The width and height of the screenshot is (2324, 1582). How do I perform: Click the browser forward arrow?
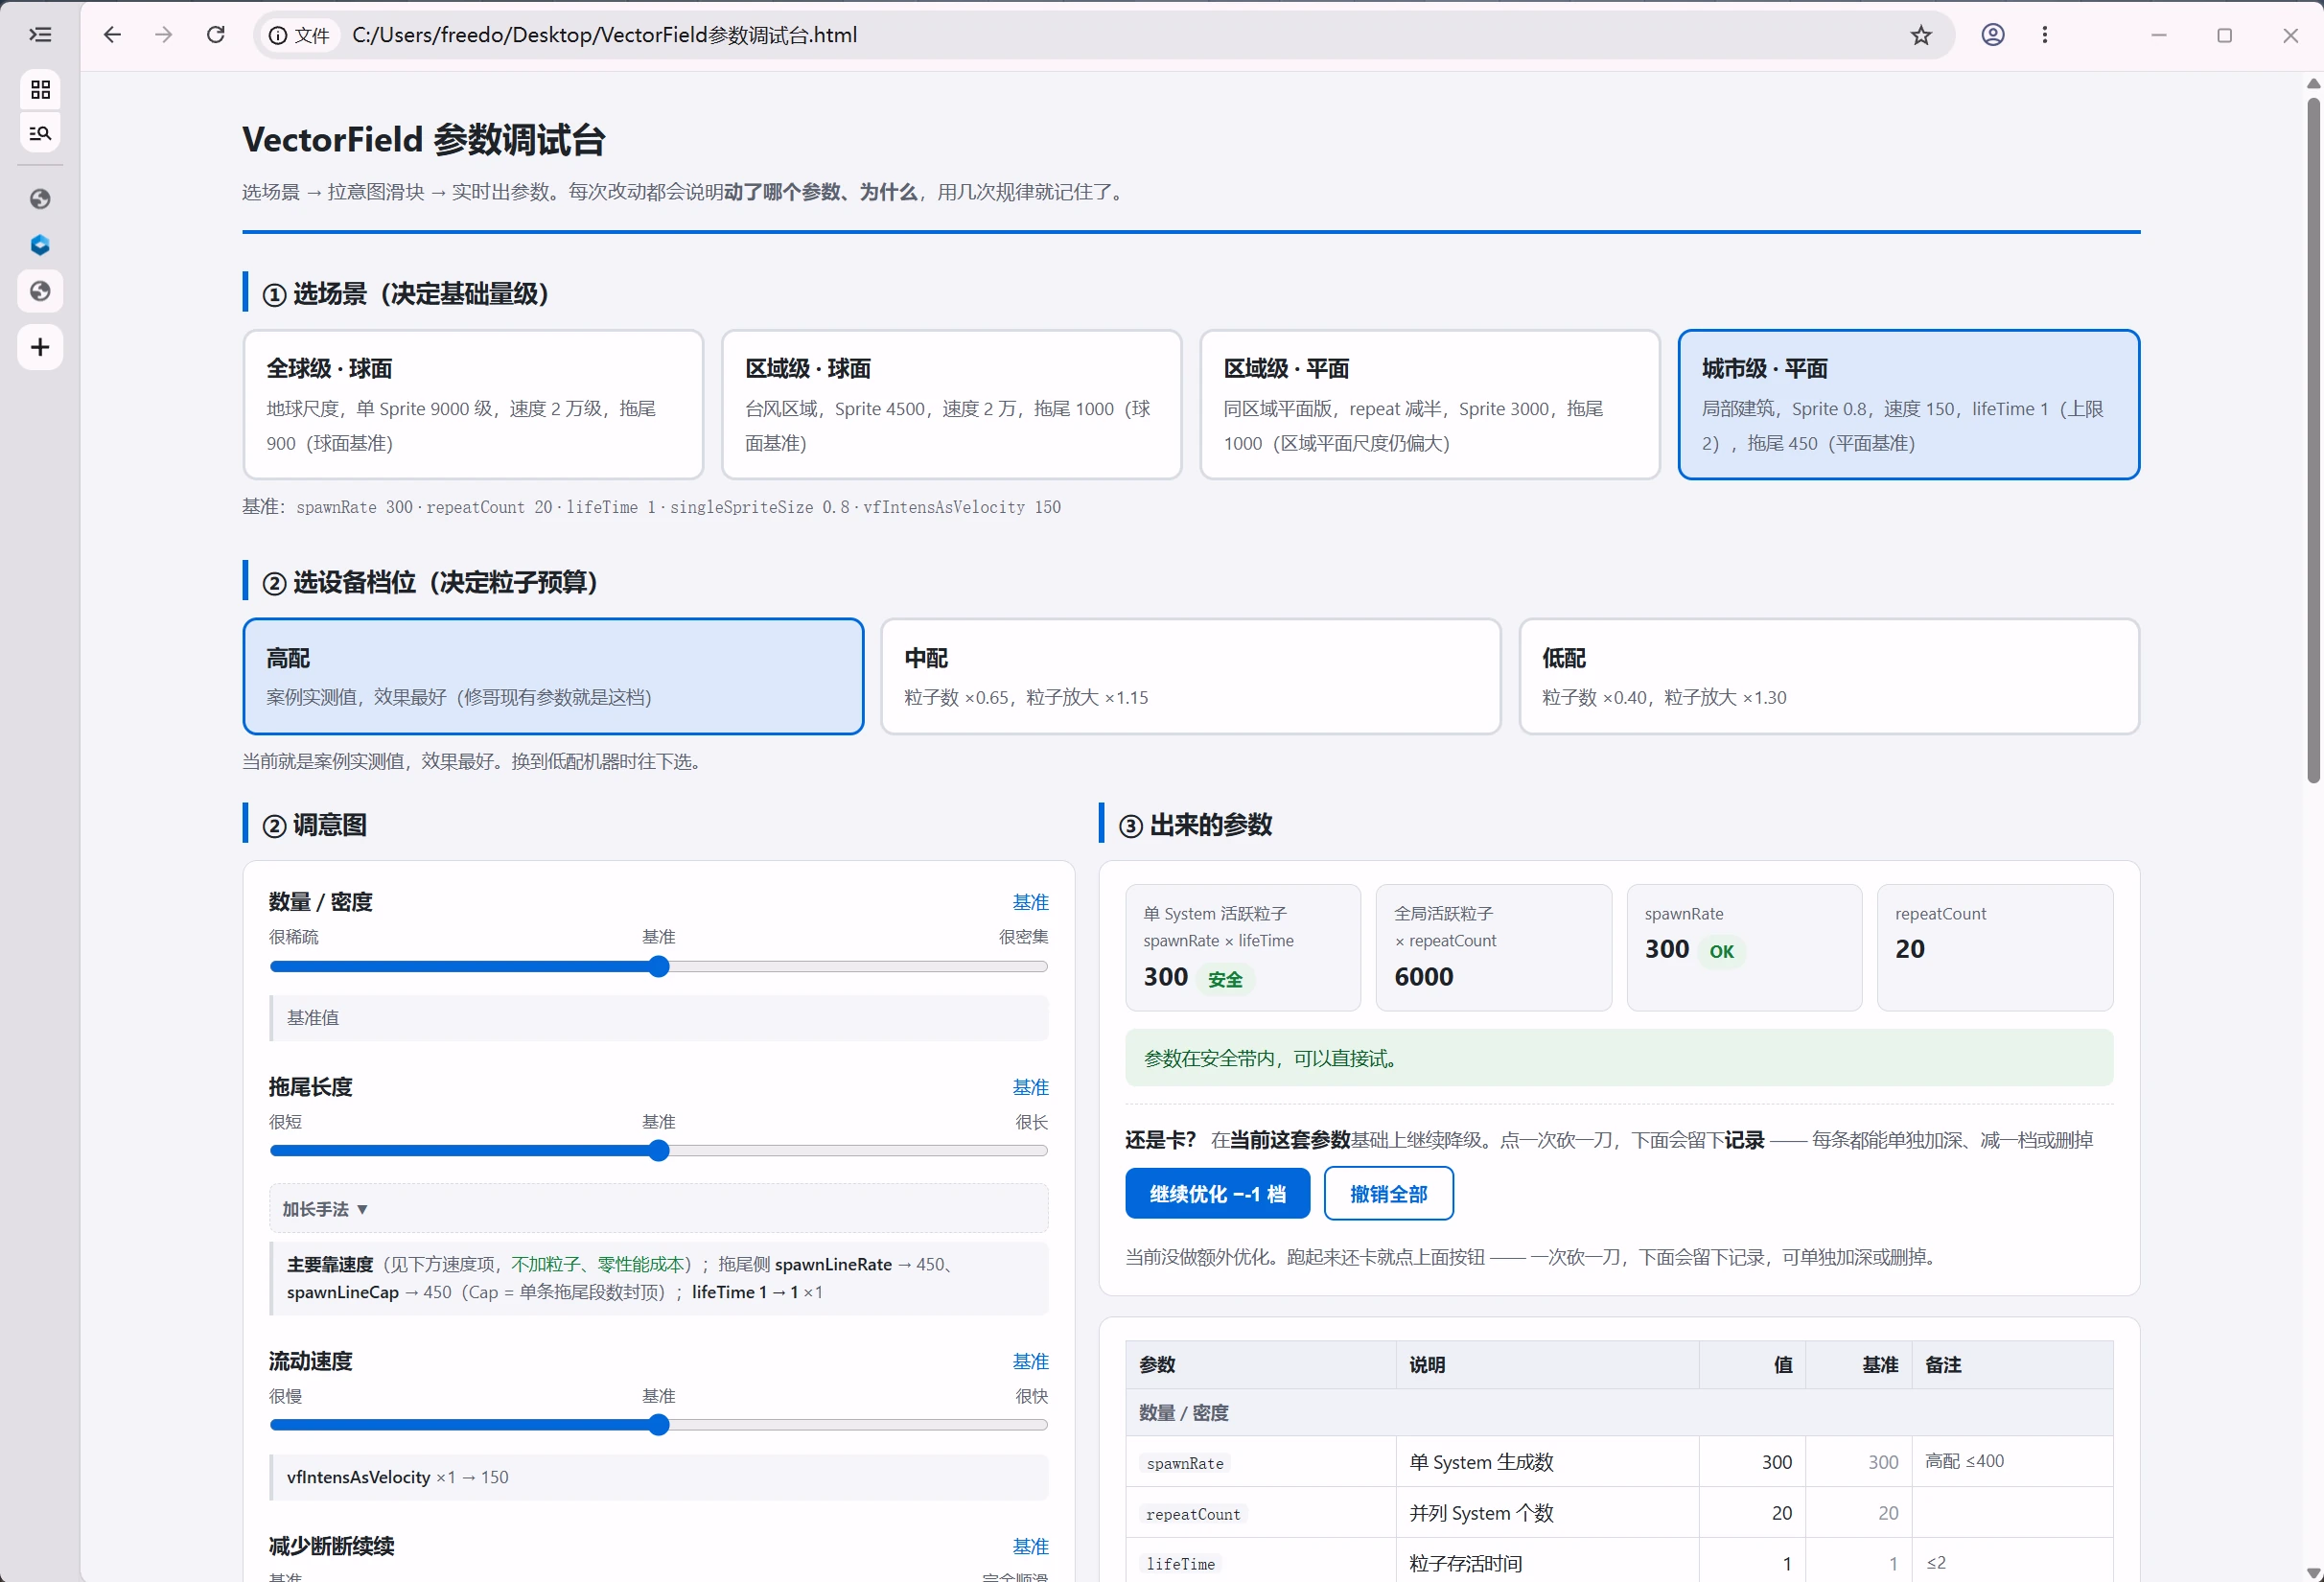[x=164, y=35]
